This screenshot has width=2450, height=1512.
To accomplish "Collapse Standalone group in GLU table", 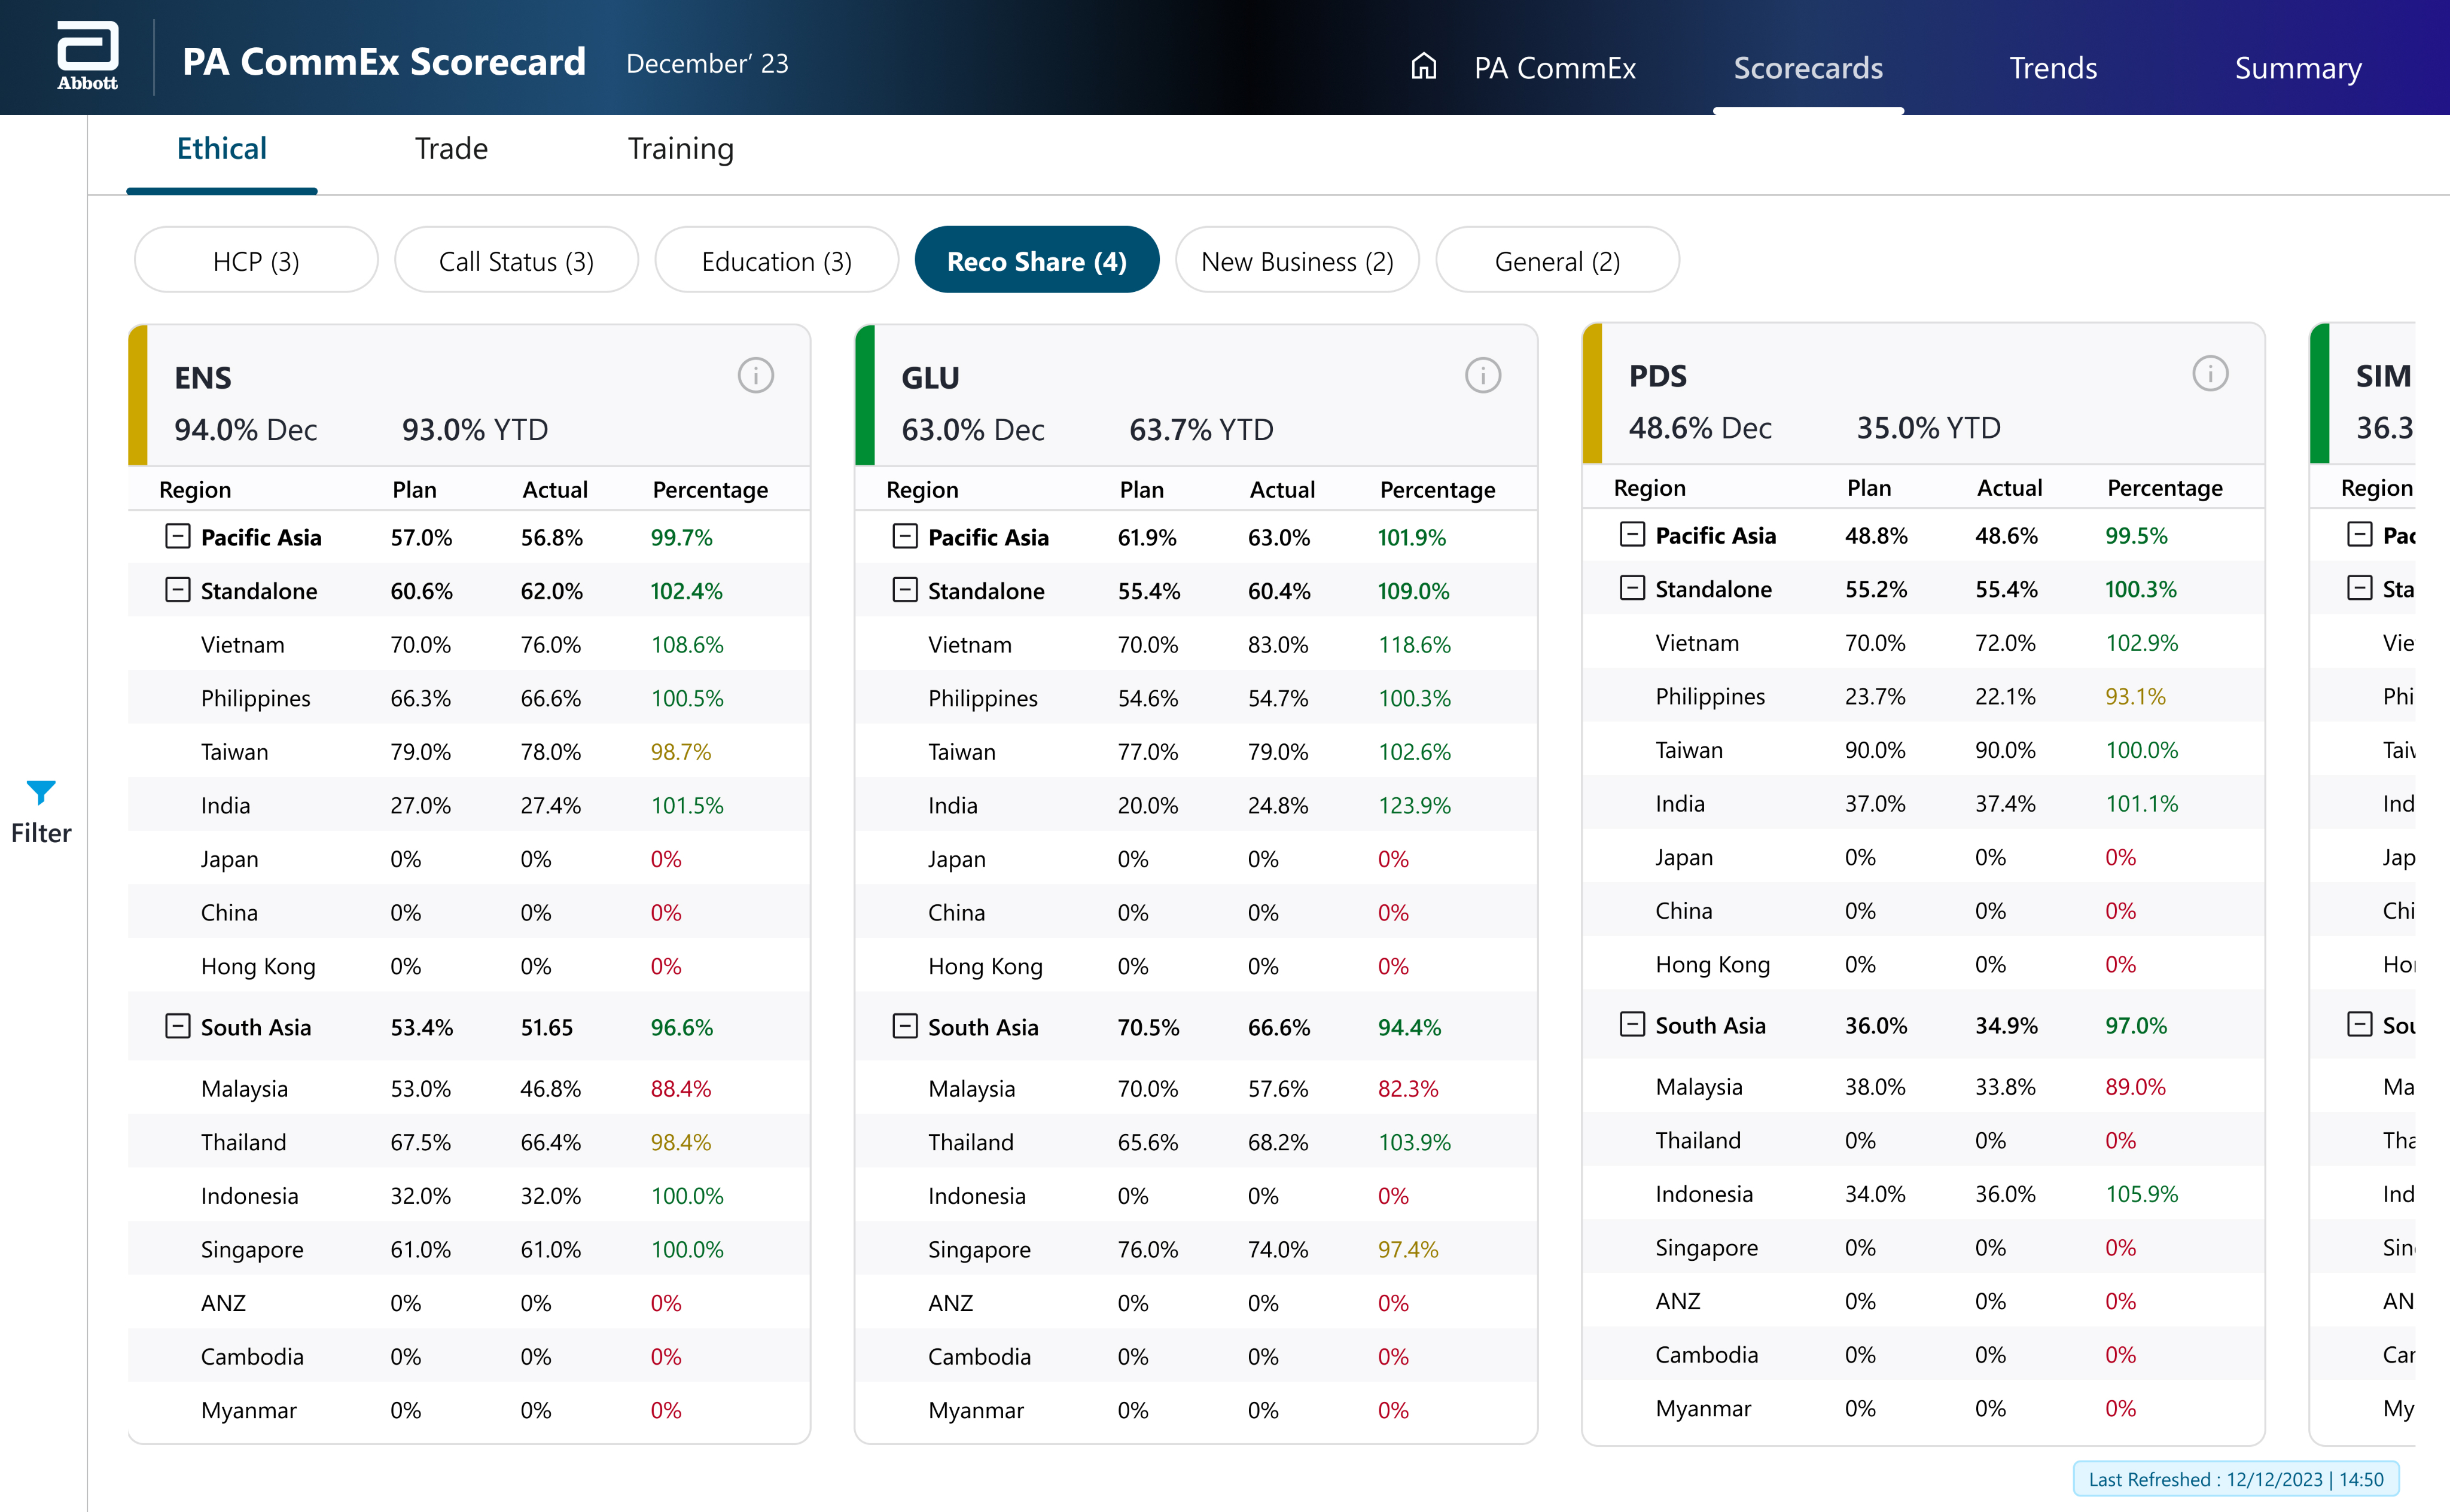I will [x=904, y=590].
